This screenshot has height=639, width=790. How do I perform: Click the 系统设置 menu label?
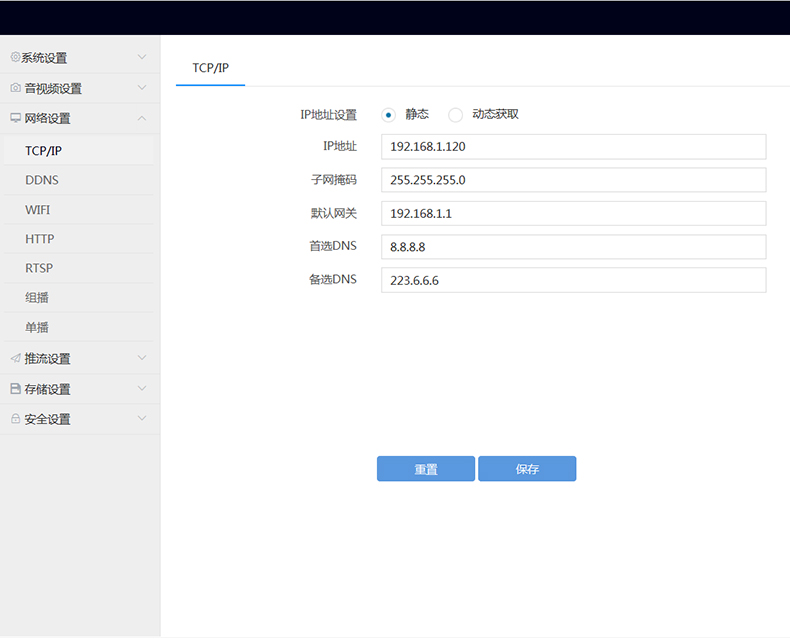(44, 58)
